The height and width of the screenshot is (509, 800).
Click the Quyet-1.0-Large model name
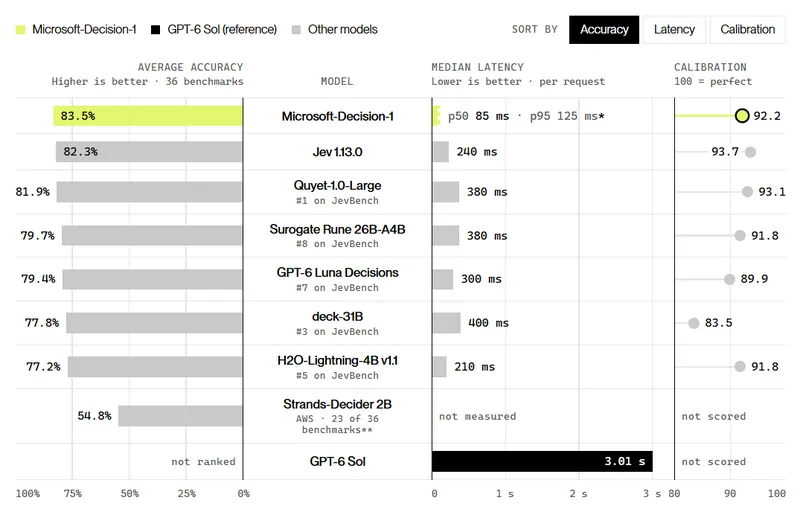(337, 185)
